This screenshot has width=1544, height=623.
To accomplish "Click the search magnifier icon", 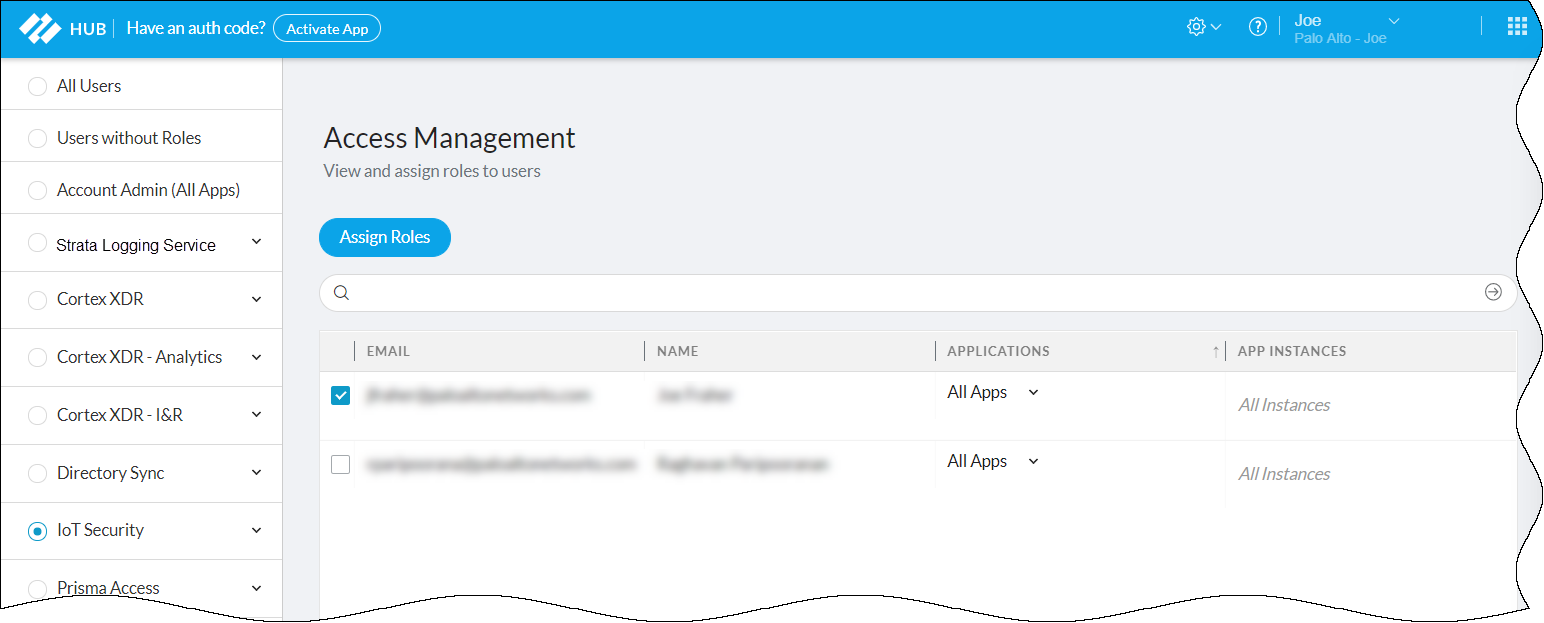I will coord(341,293).
